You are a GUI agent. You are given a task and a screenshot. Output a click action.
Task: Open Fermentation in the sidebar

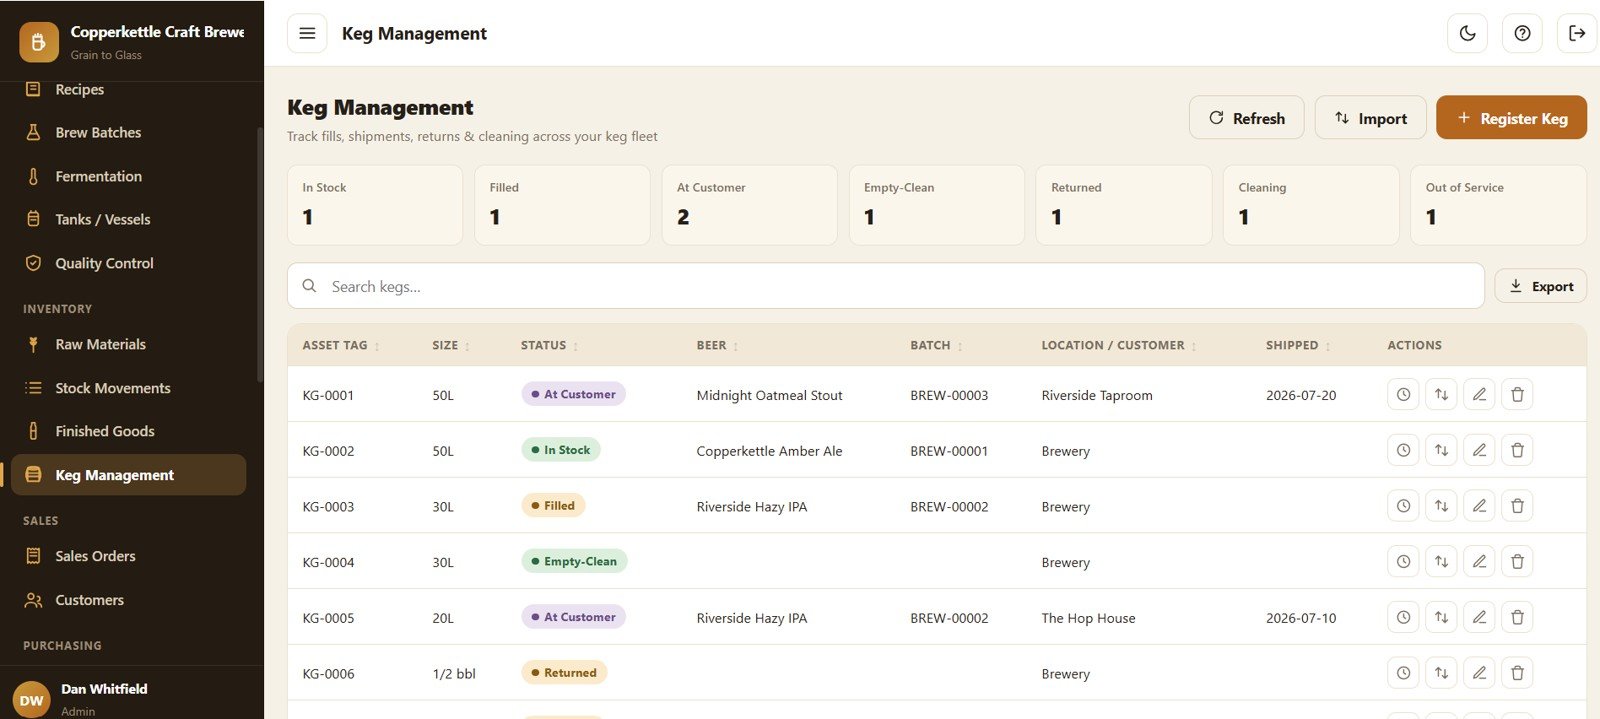point(128,176)
